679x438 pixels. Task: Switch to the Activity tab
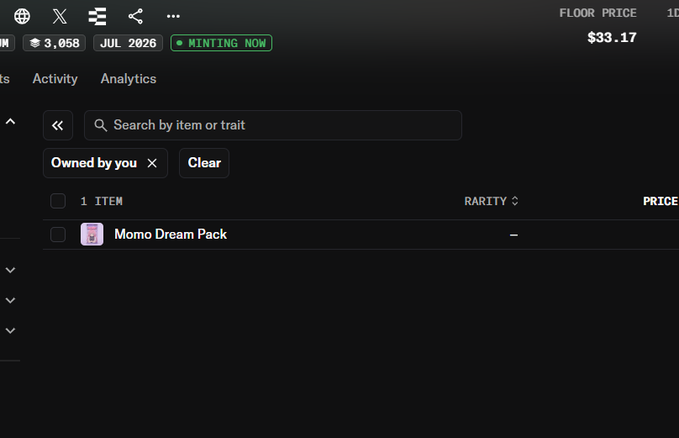[x=55, y=79]
